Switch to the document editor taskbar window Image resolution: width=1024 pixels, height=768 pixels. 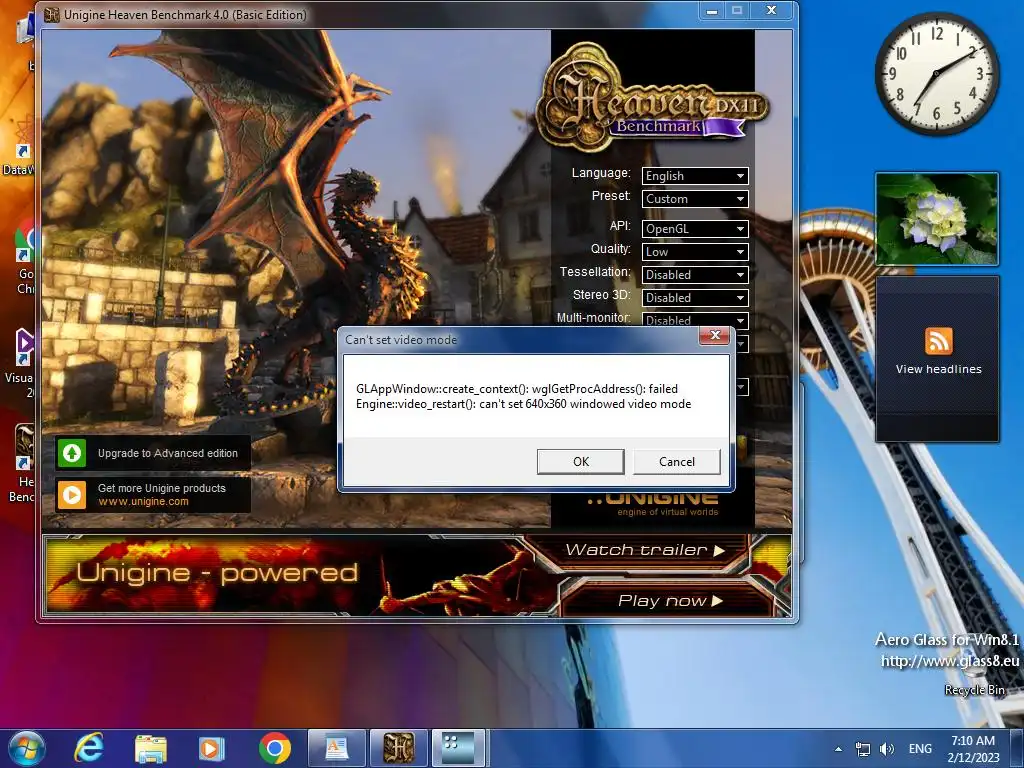337,748
